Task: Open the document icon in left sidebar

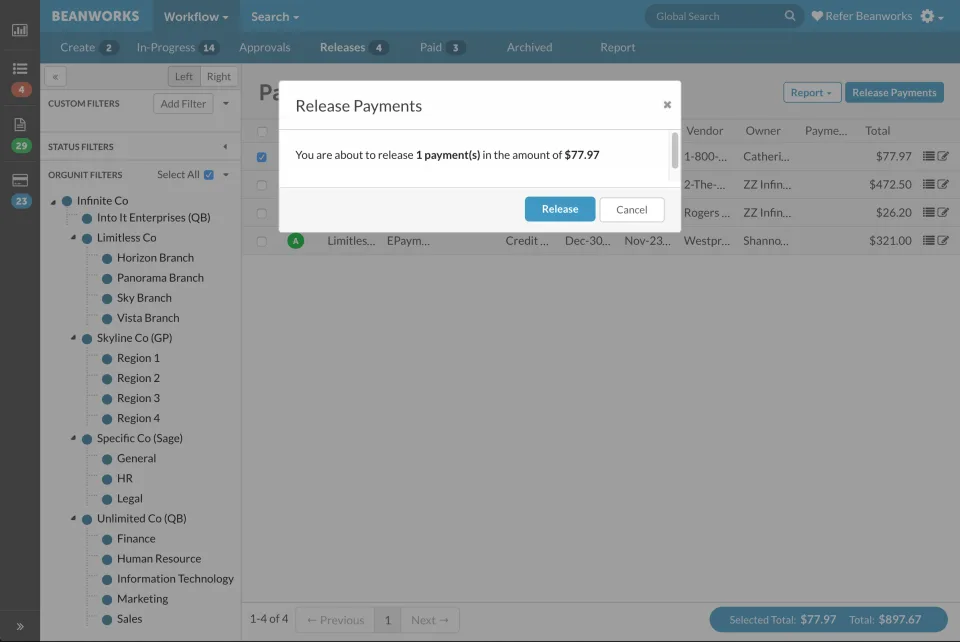Action: point(20,124)
